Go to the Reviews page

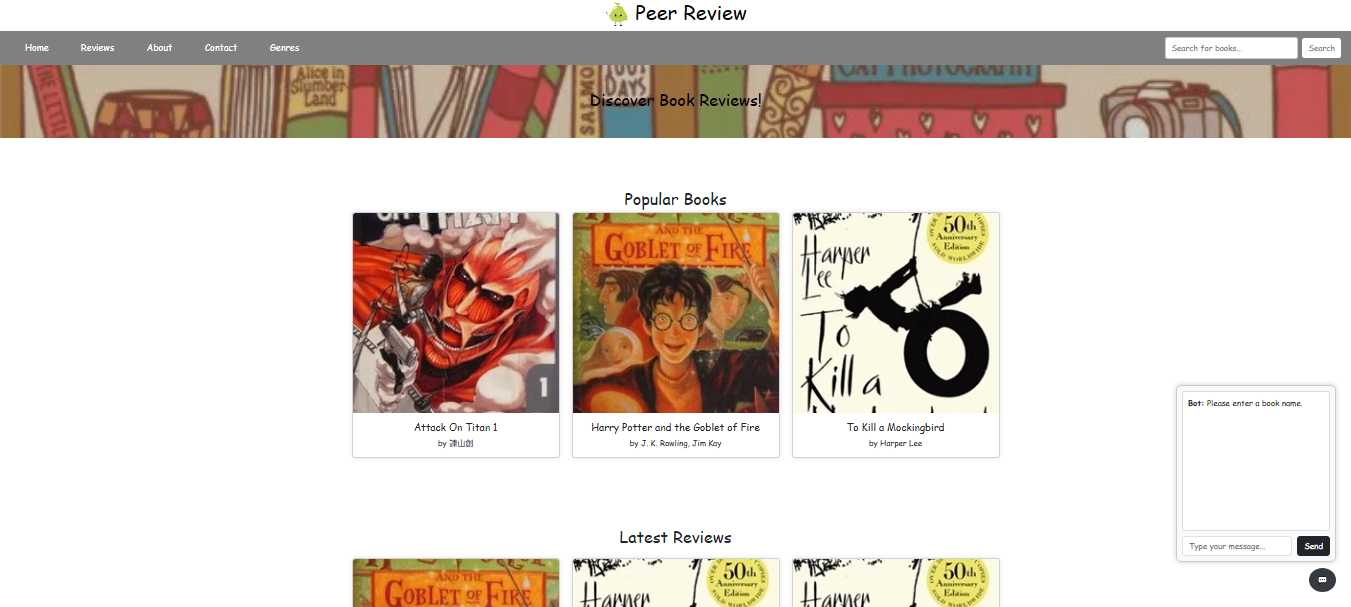click(97, 48)
